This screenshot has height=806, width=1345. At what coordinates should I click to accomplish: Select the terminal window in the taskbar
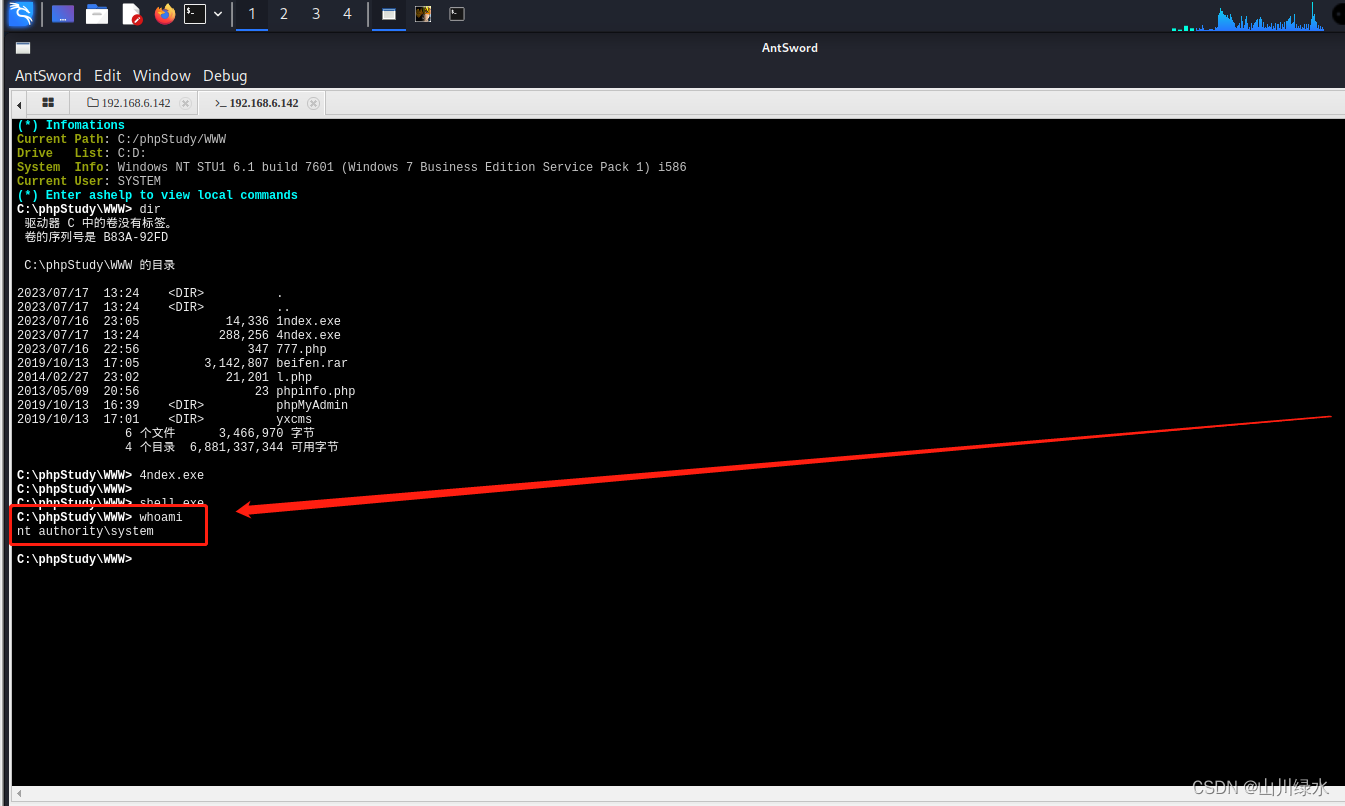click(x=456, y=14)
